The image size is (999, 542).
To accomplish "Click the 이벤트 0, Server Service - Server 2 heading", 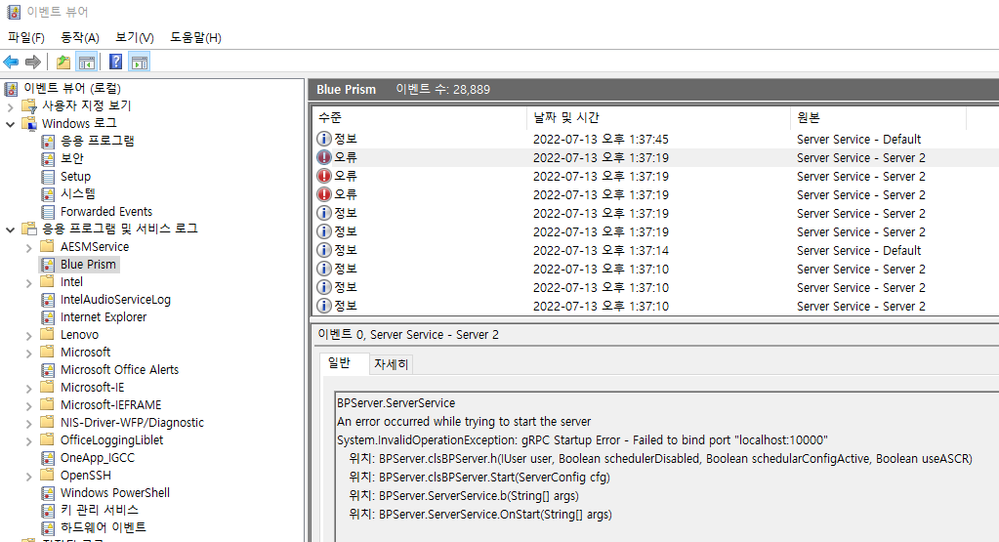I will click(408, 334).
